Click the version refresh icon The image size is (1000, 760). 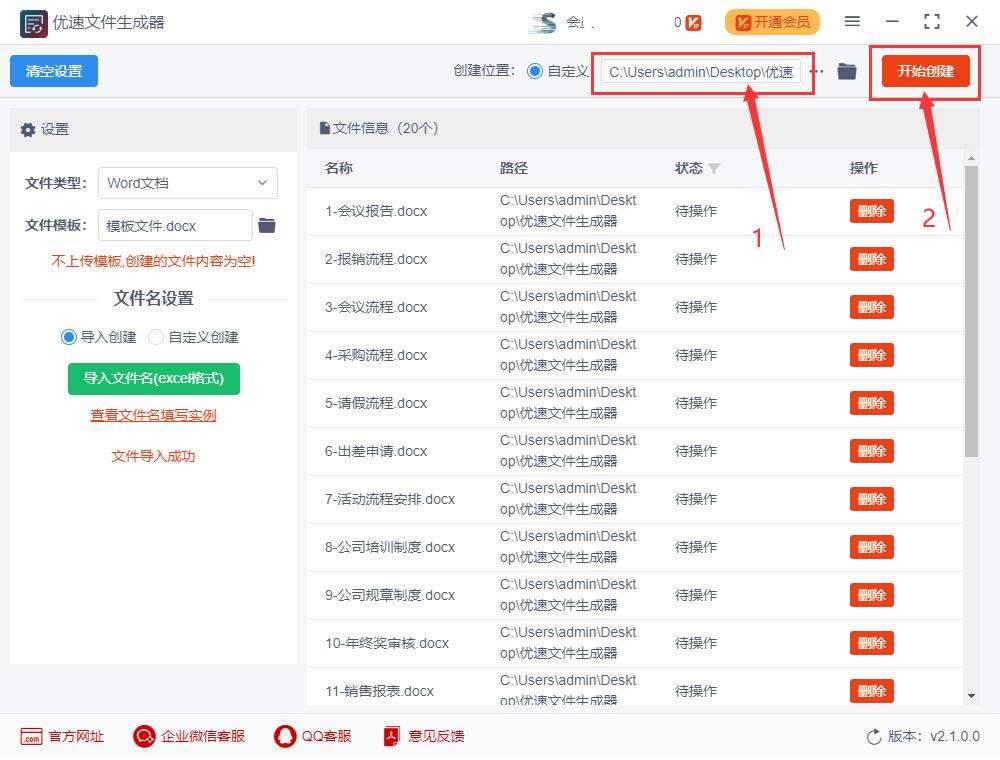[874, 737]
